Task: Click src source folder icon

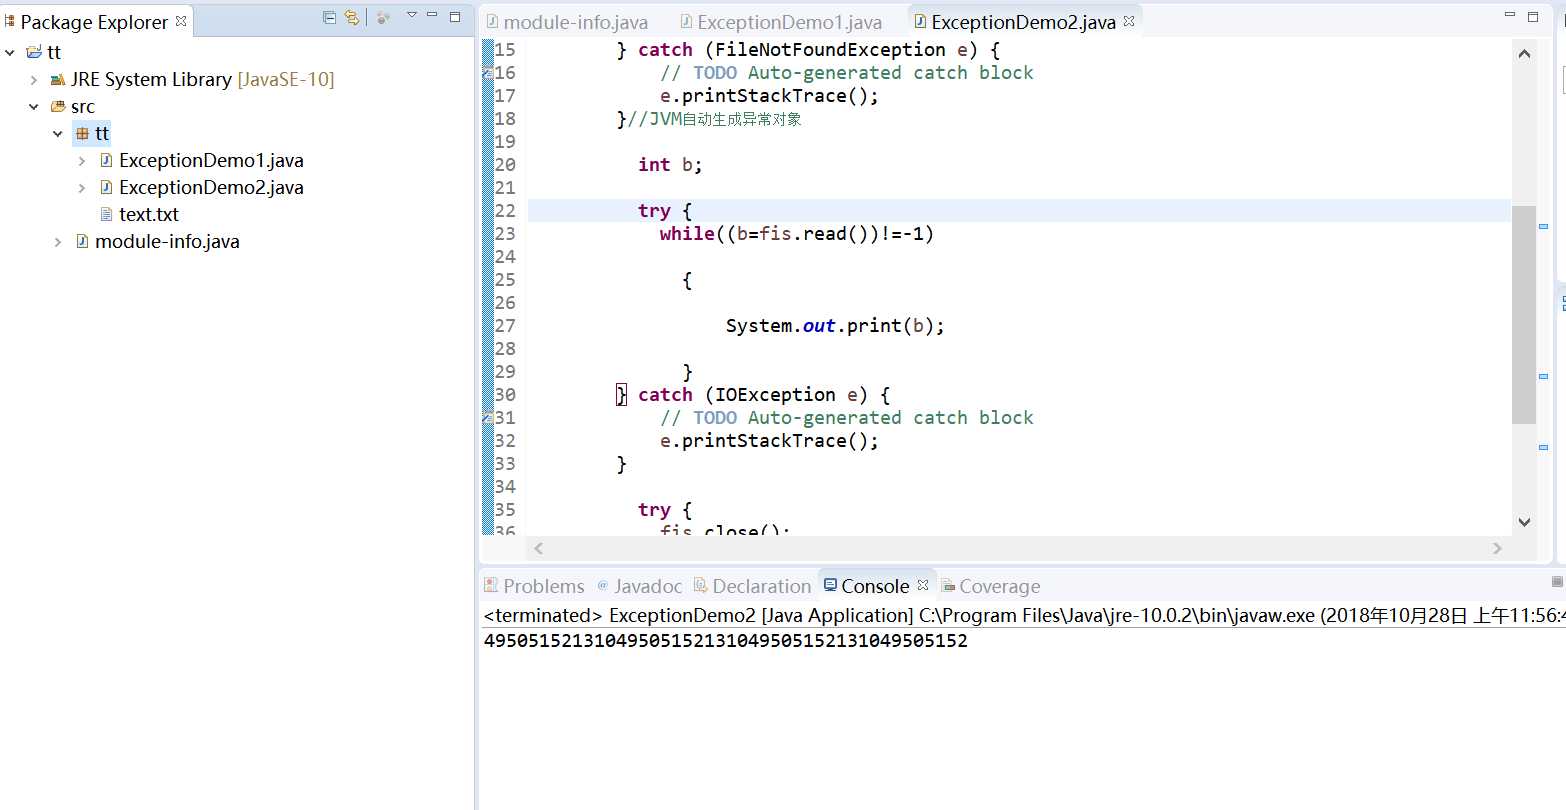Action: pos(58,106)
